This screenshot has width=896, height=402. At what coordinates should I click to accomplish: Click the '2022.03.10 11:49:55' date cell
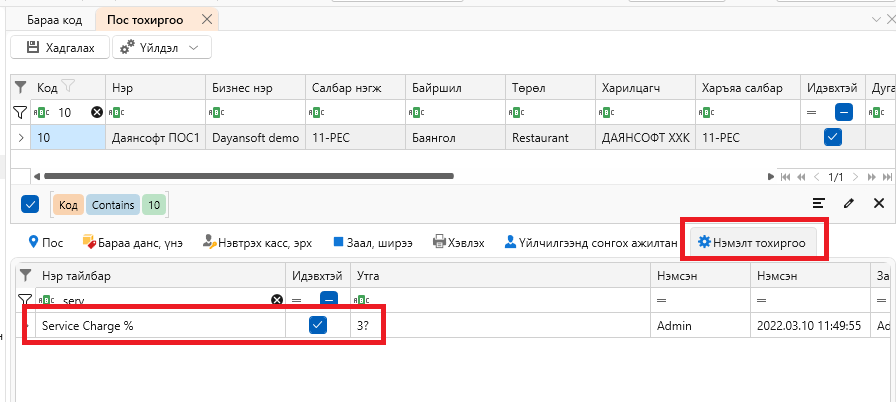[810, 325]
